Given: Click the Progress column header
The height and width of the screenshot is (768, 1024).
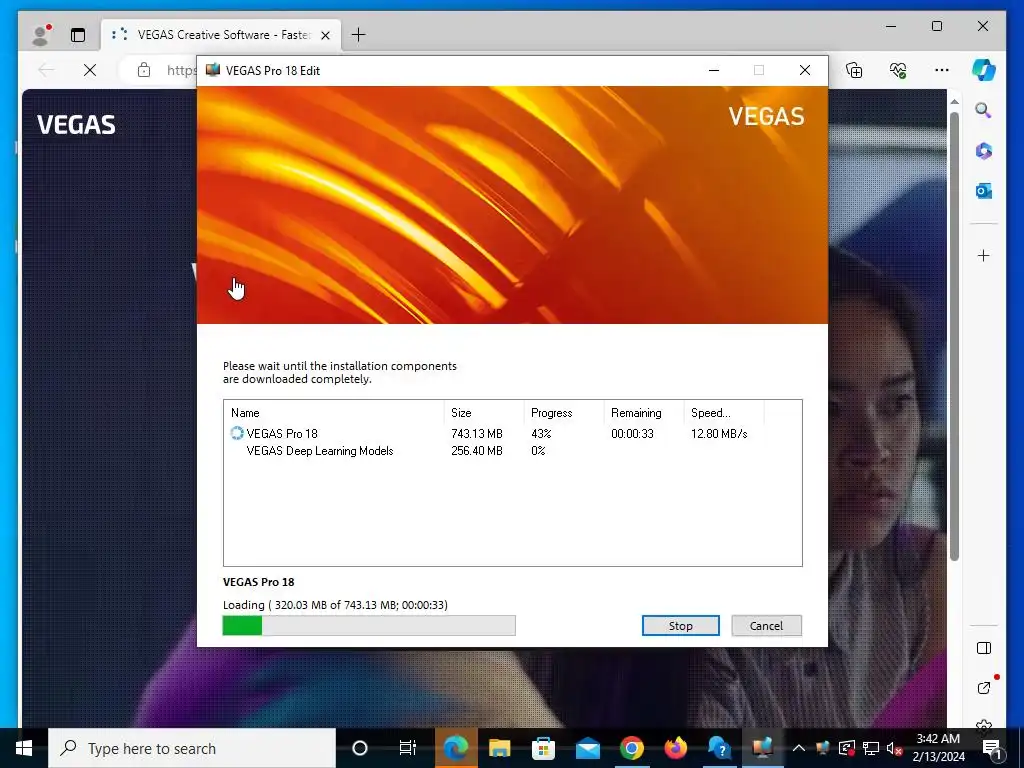Looking at the screenshot, I should click(564, 413).
